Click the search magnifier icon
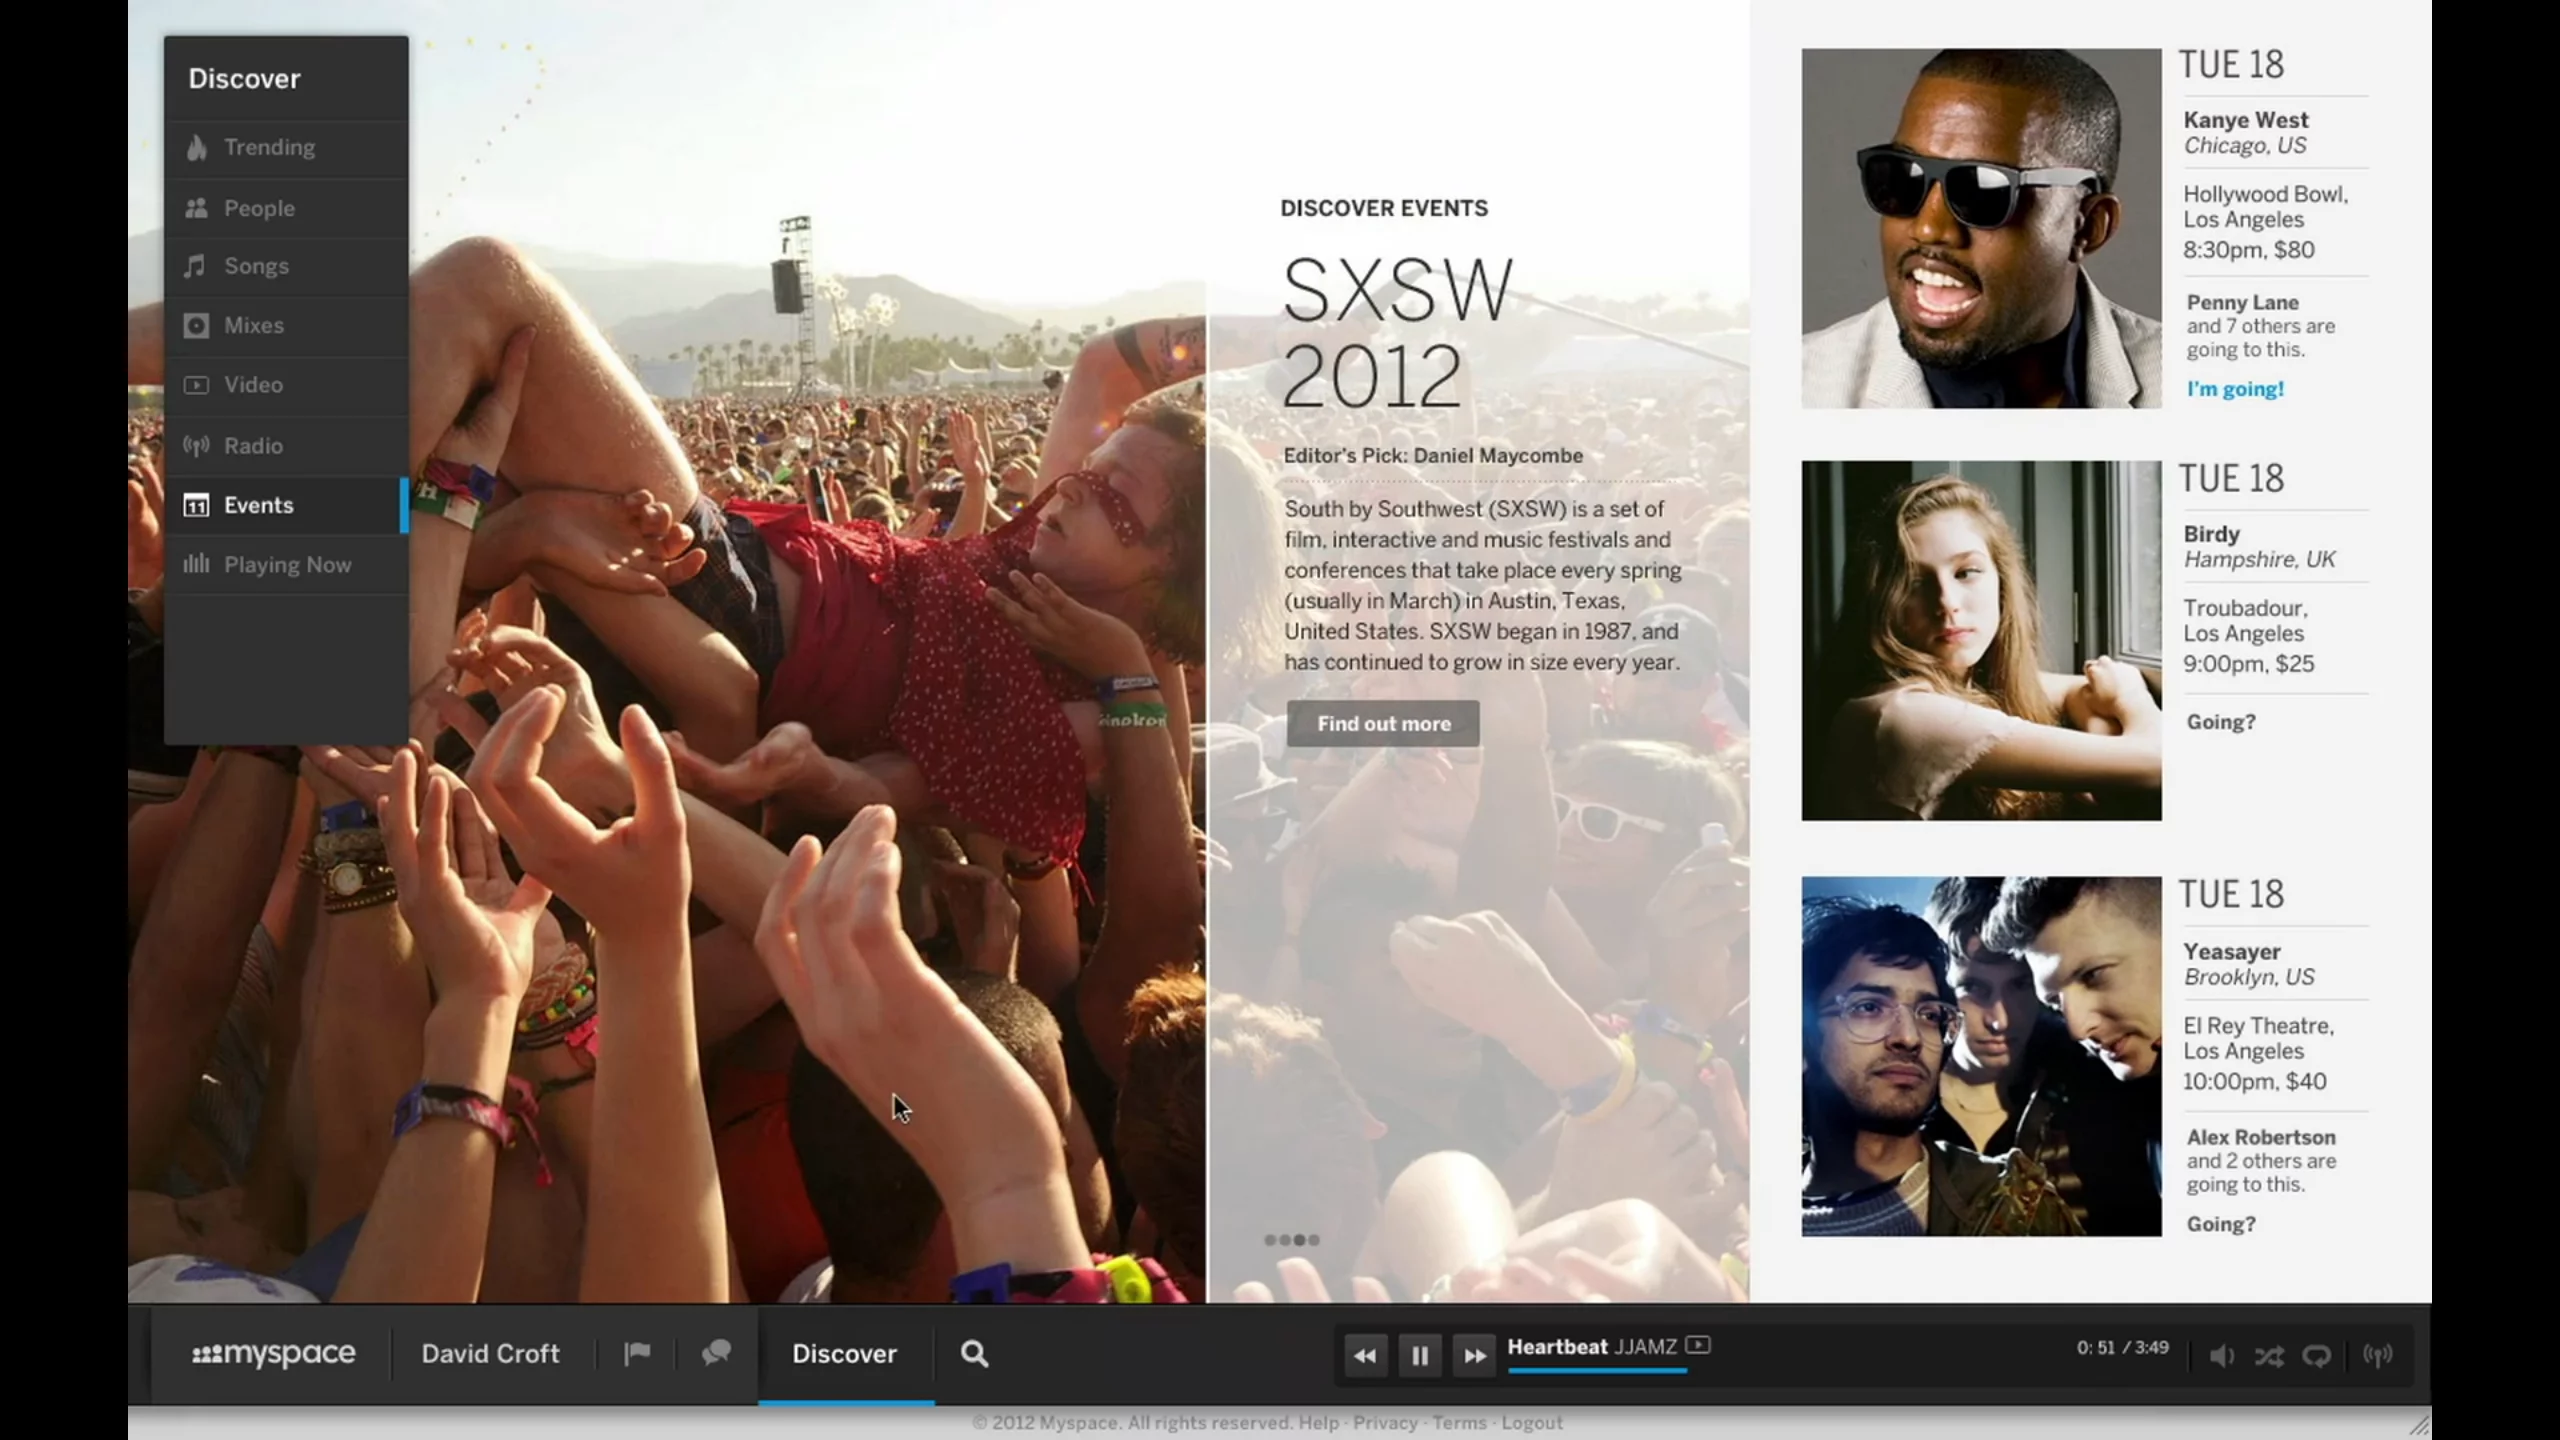Image resolution: width=2560 pixels, height=1440 pixels. pyautogui.click(x=972, y=1353)
